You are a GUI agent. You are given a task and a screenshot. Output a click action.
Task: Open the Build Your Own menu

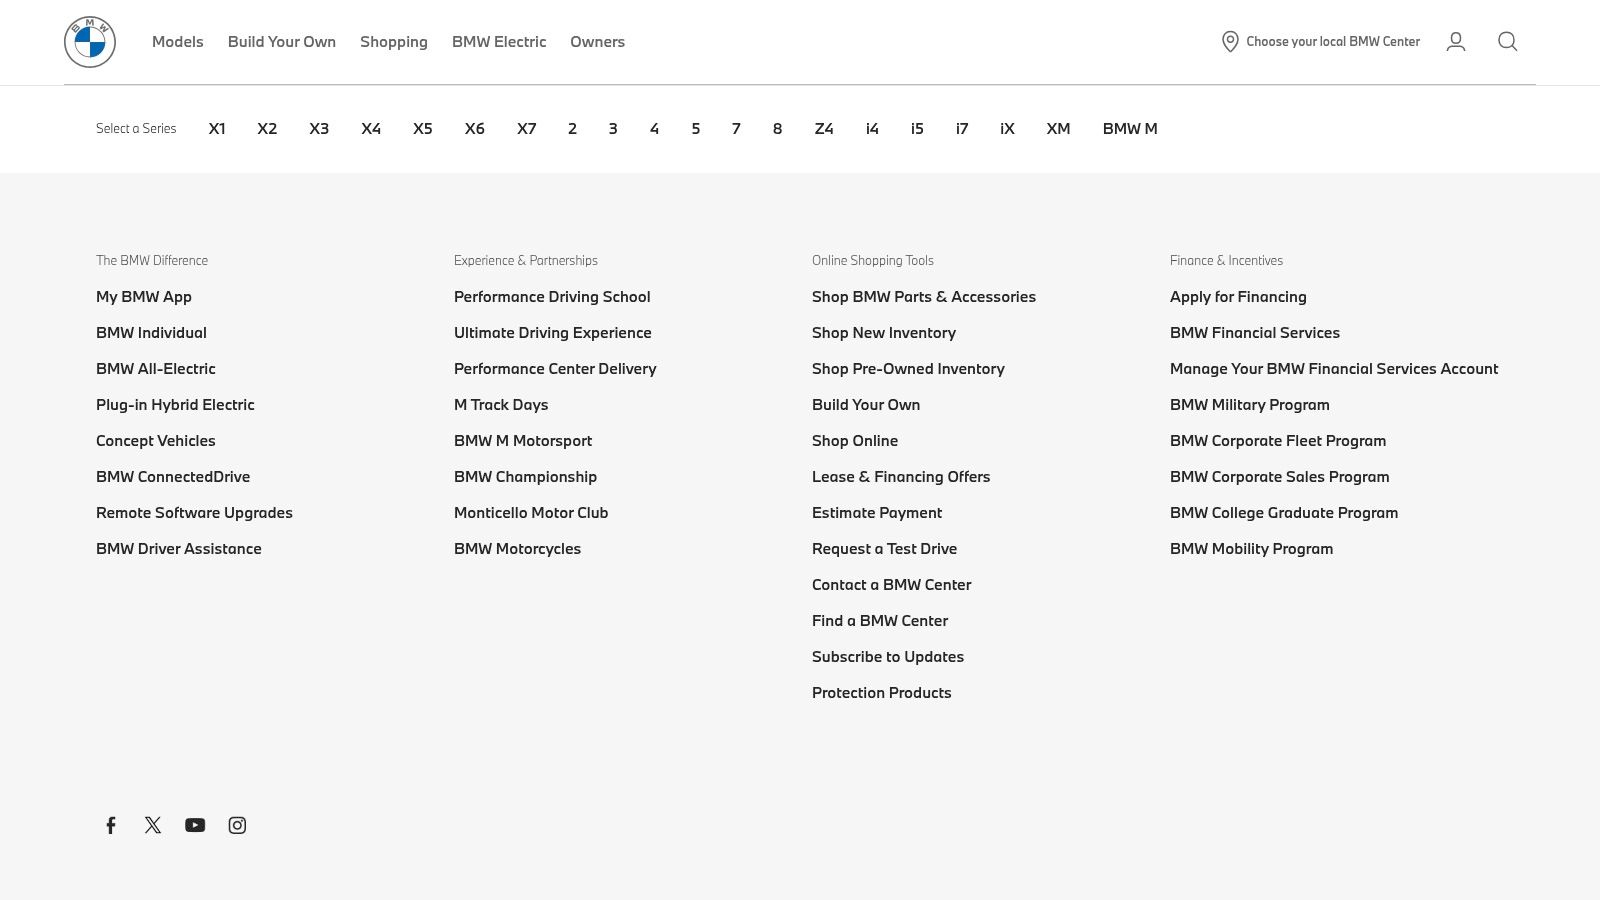tap(282, 42)
